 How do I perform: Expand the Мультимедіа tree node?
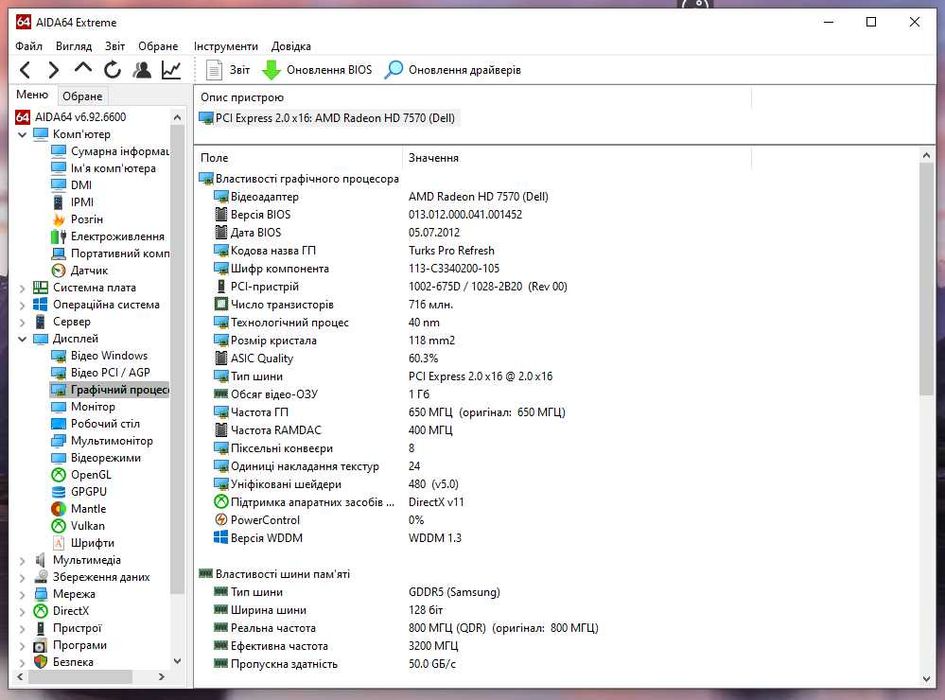[22, 561]
